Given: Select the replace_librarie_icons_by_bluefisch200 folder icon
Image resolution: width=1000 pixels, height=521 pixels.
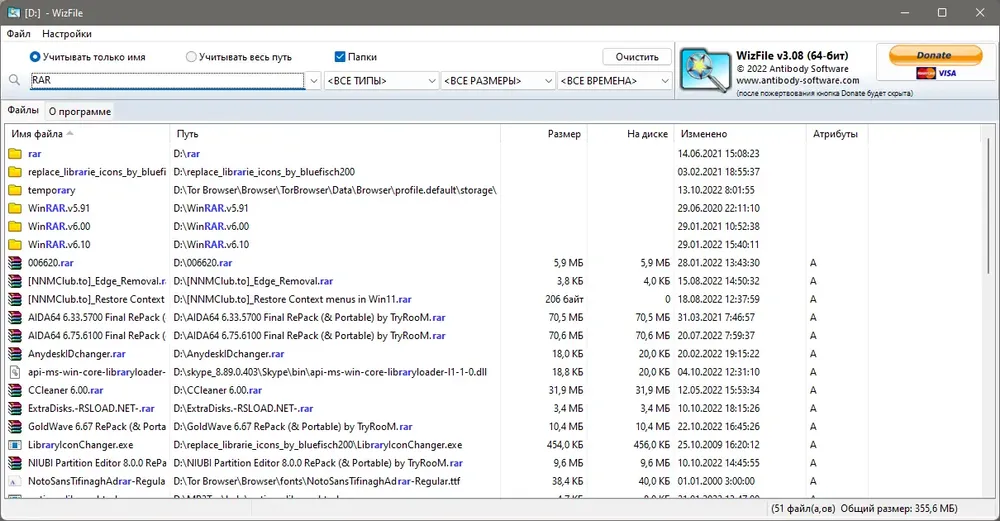Looking at the screenshot, I should click(x=15, y=172).
